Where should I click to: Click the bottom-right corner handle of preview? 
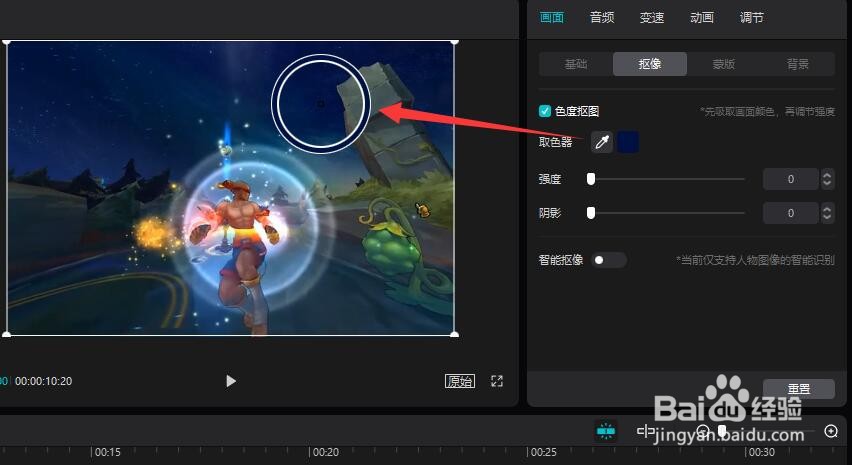[x=454, y=334]
